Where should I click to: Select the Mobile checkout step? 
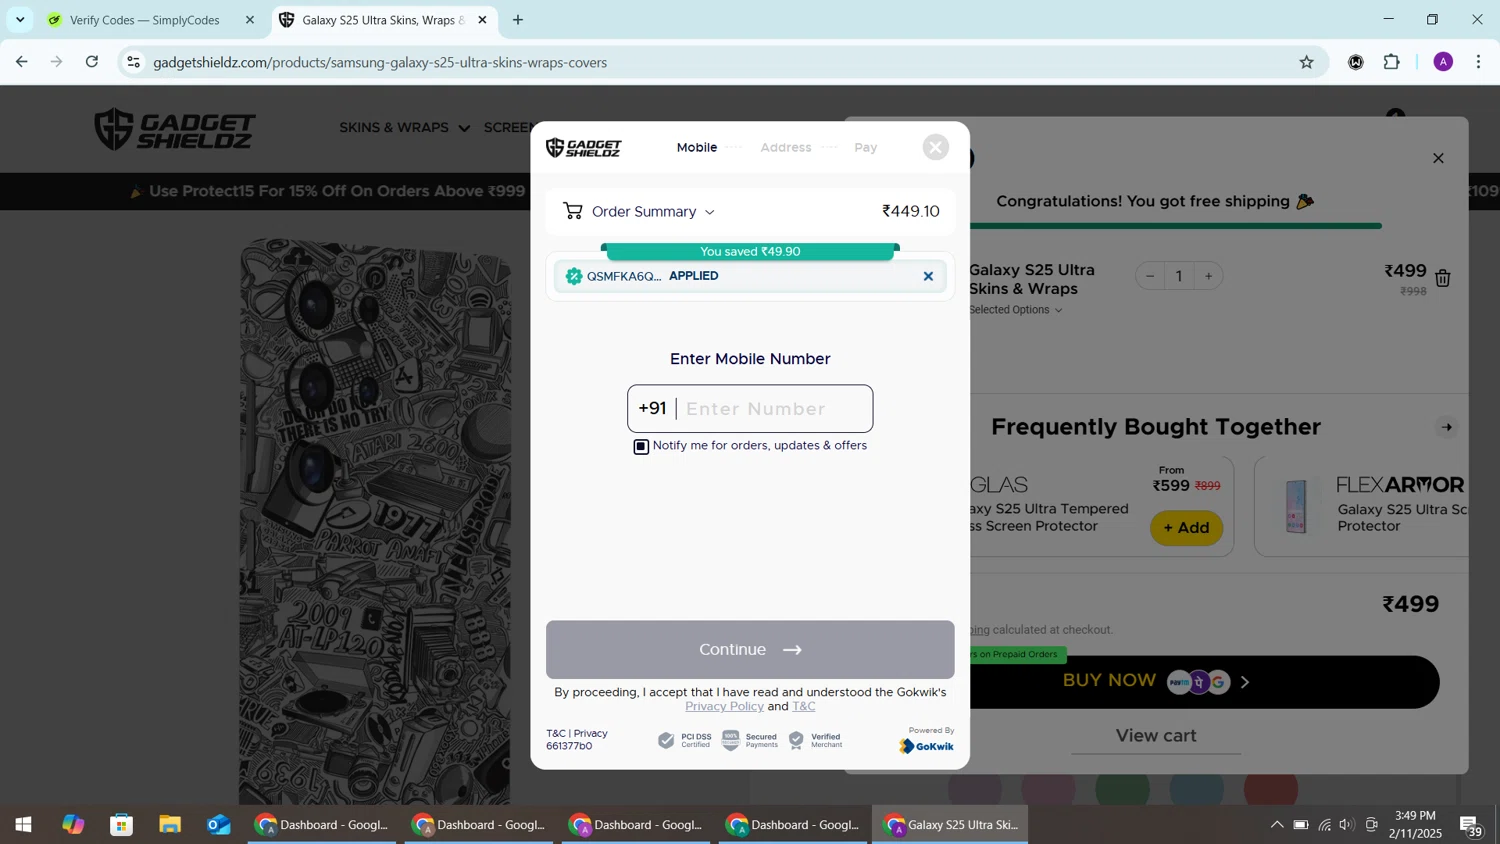pos(697,148)
